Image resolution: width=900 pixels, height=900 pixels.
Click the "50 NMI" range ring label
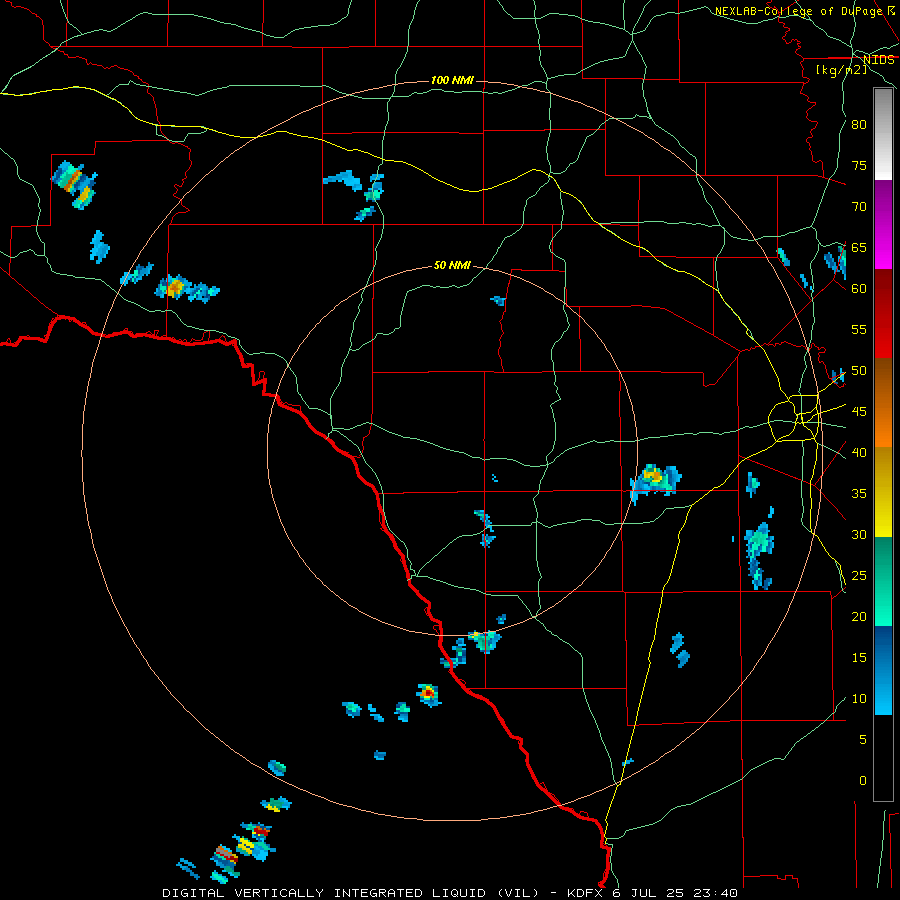coord(452,265)
